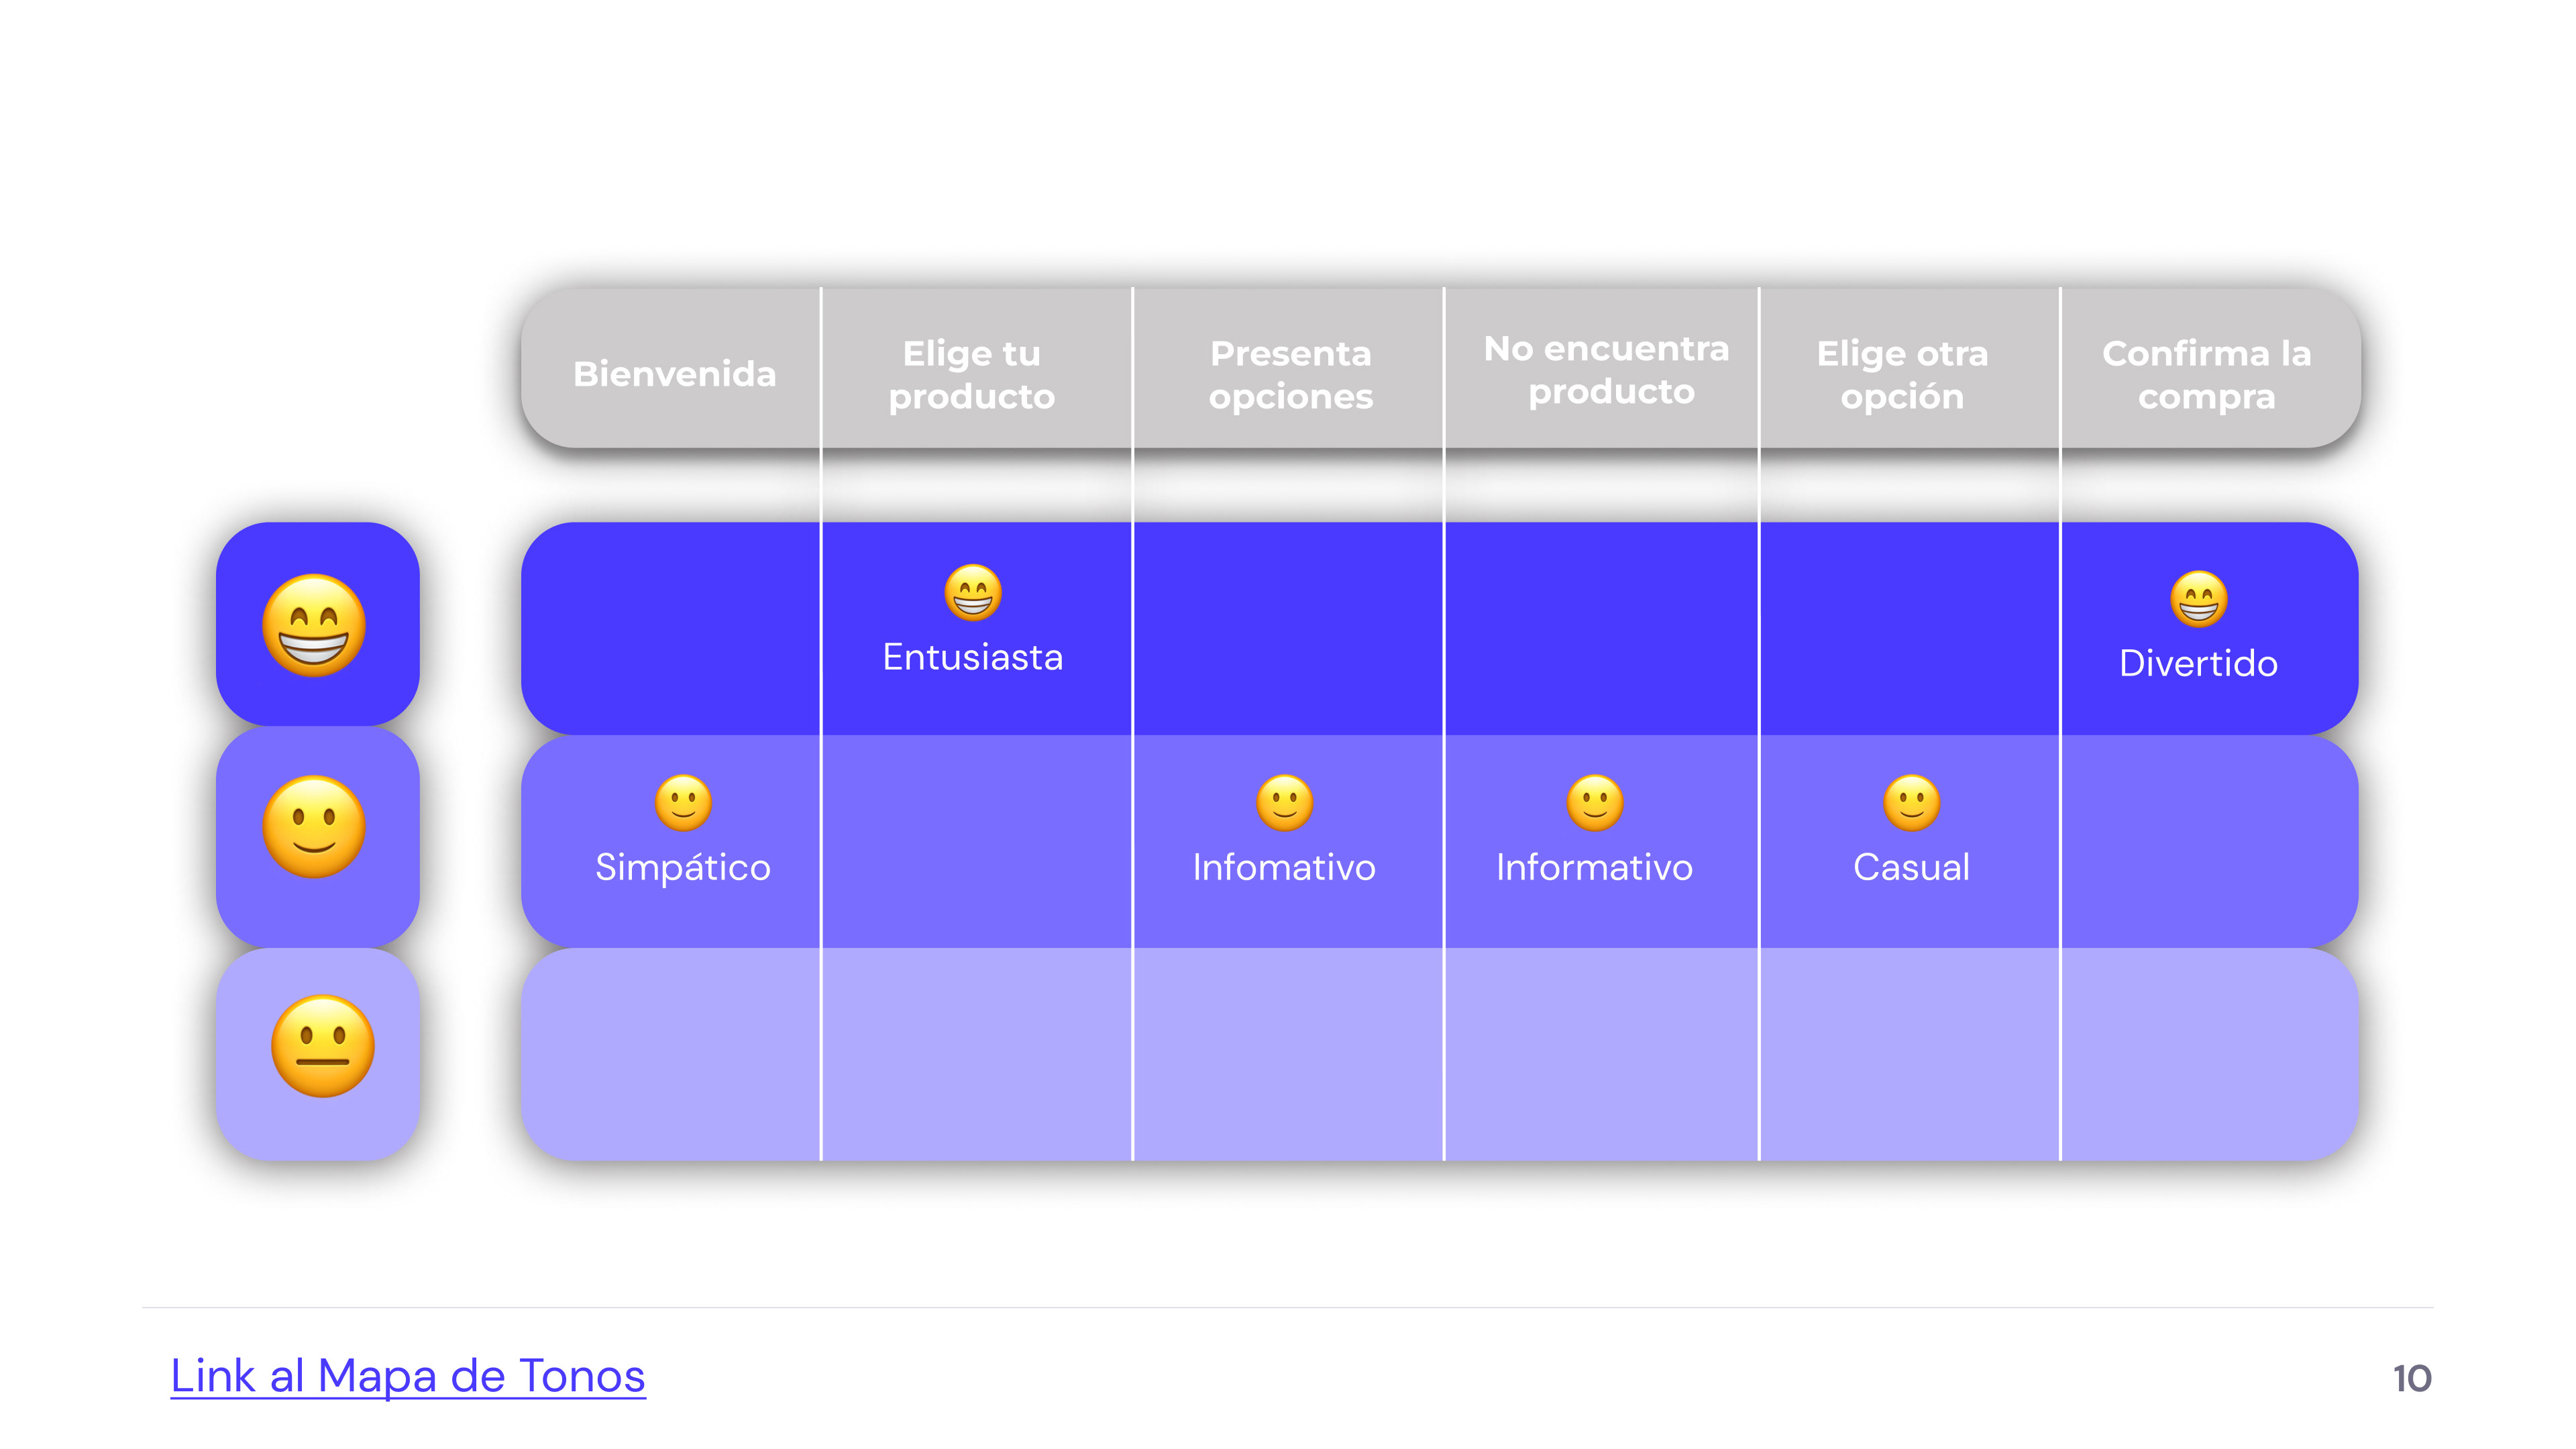The width and height of the screenshot is (2576, 1449).
Task: Click the neutral face emoji in left legend
Action: click(x=322, y=1046)
